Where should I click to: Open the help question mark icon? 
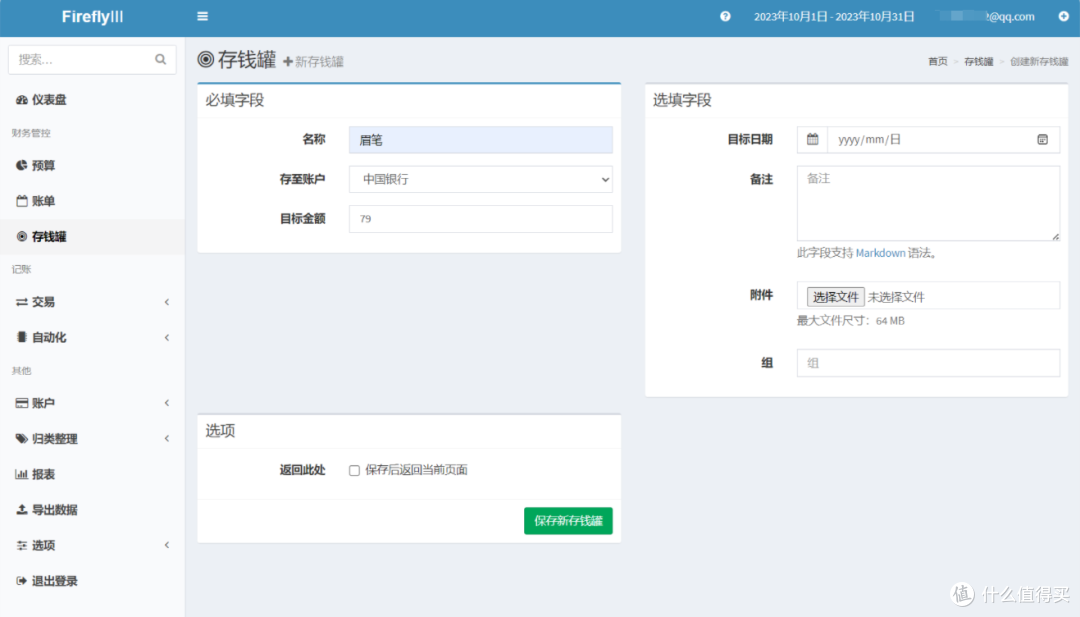(x=725, y=17)
